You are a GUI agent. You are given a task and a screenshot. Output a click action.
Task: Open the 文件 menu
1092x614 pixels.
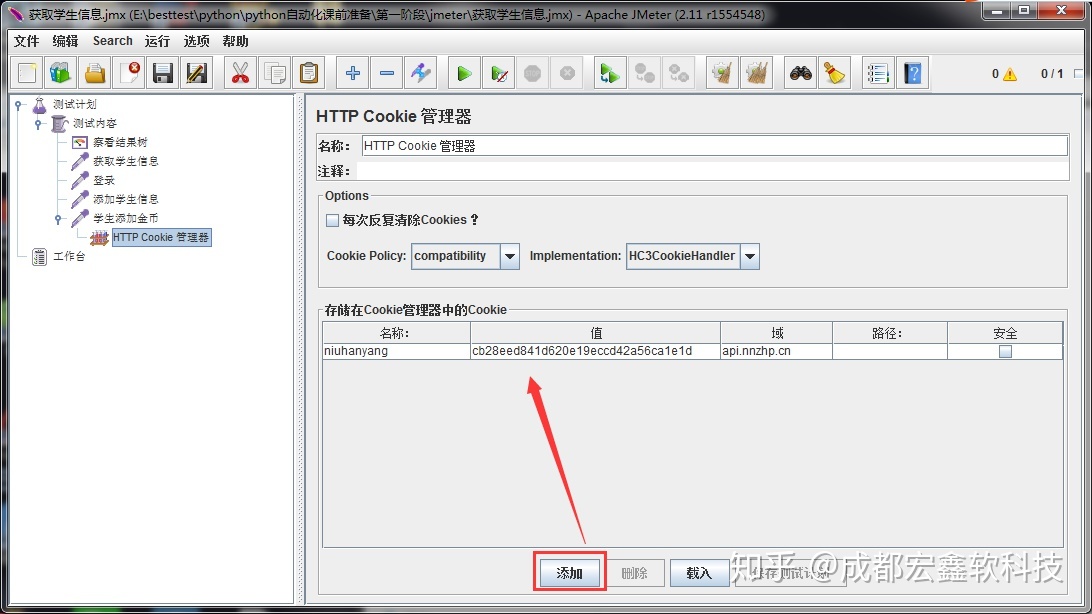pos(26,41)
